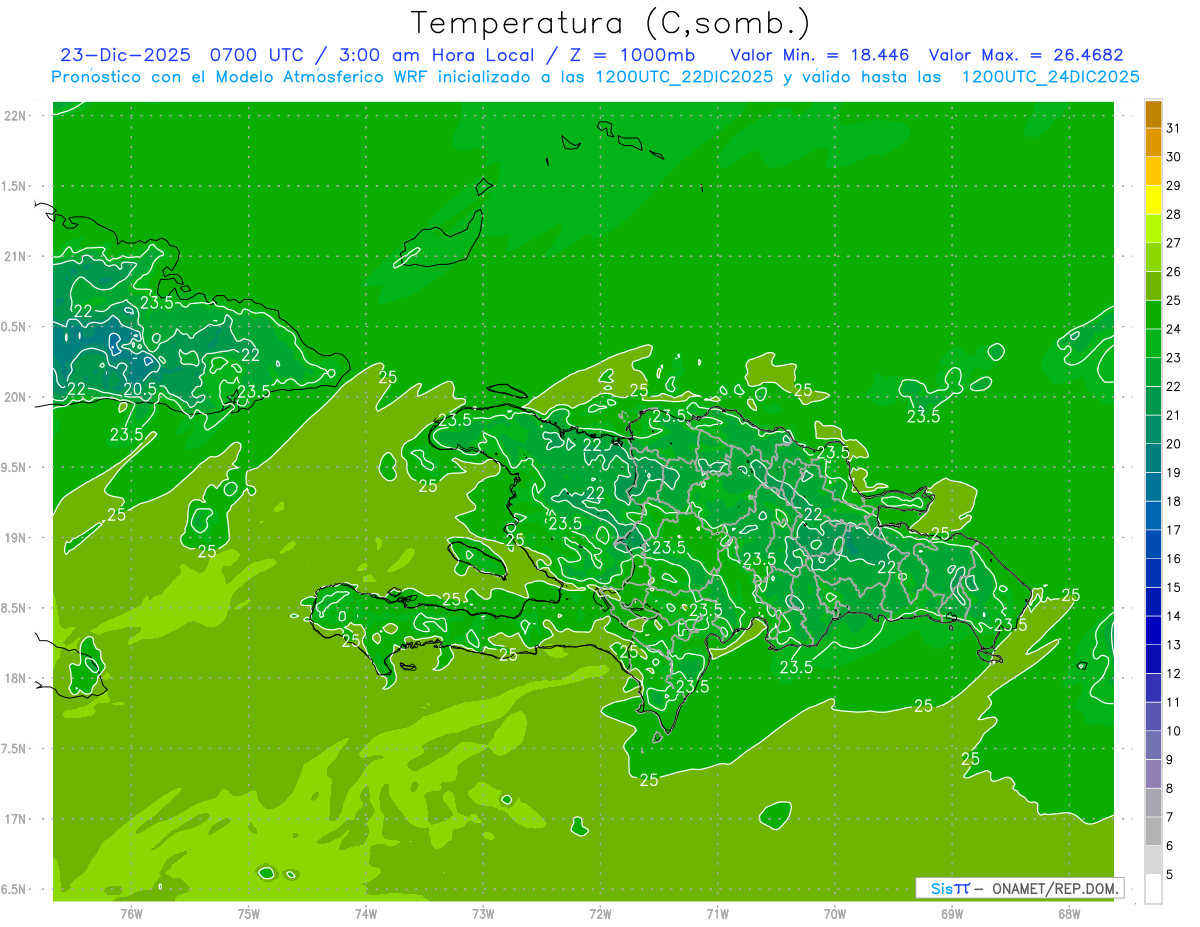Click the "74W" longitude axis label
The height and width of the screenshot is (927, 1200).
[x=366, y=913]
